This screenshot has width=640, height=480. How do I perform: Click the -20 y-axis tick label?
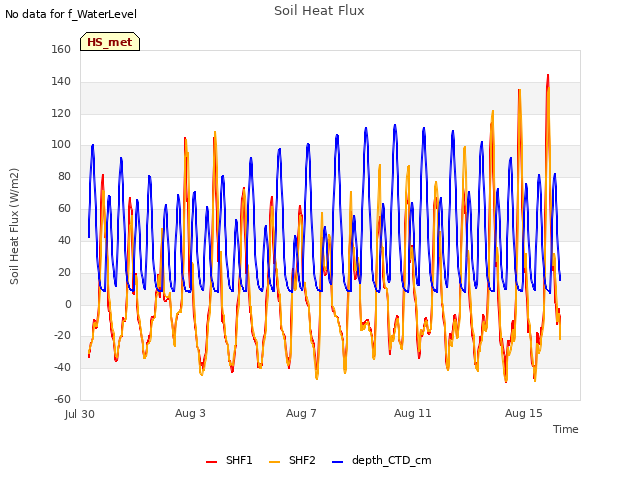pos(62,336)
